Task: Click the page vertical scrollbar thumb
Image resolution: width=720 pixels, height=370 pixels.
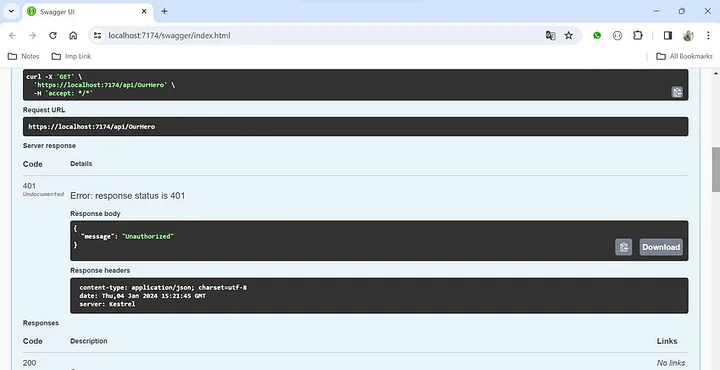Action: coord(715,169)
